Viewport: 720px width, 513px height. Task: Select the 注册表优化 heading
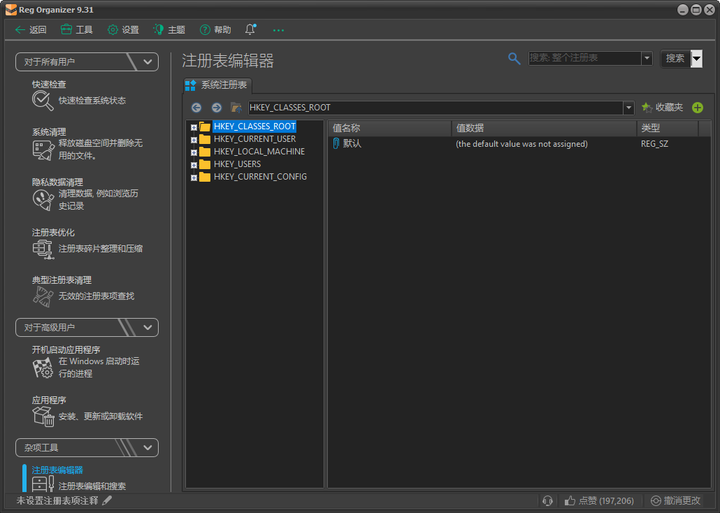tap(53, 232)
